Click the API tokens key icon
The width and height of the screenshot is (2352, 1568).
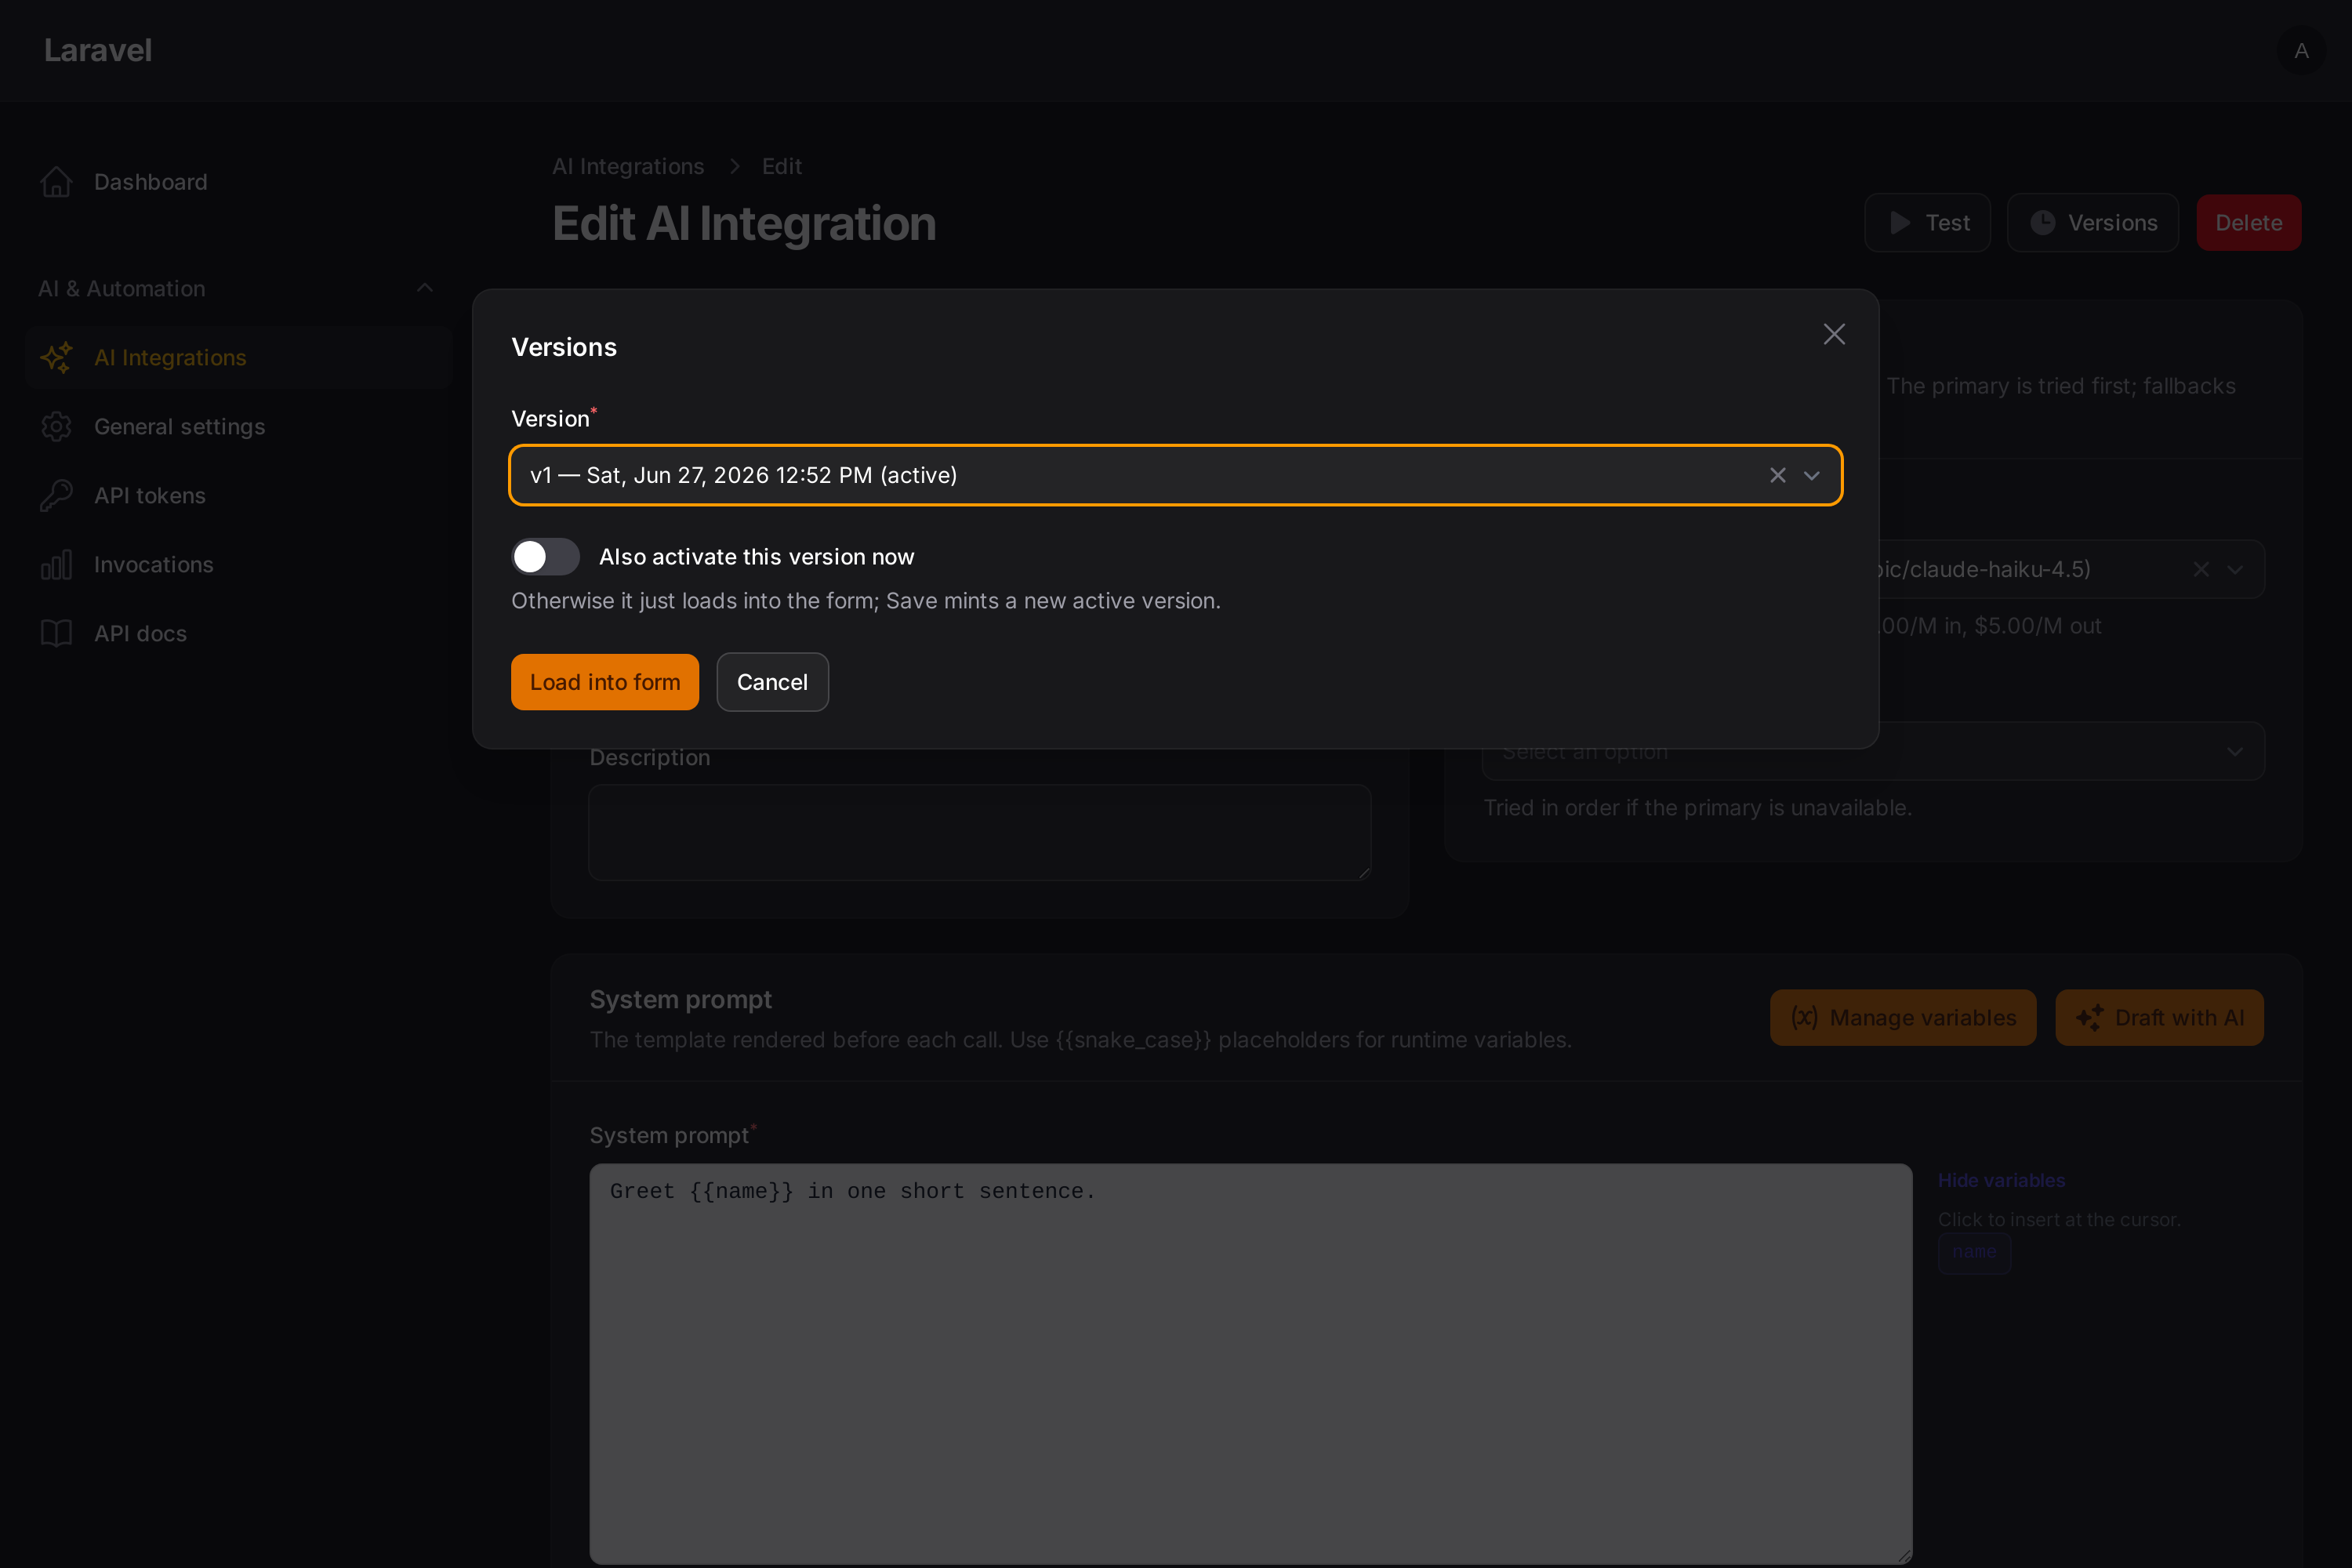(x=56, y=495)
